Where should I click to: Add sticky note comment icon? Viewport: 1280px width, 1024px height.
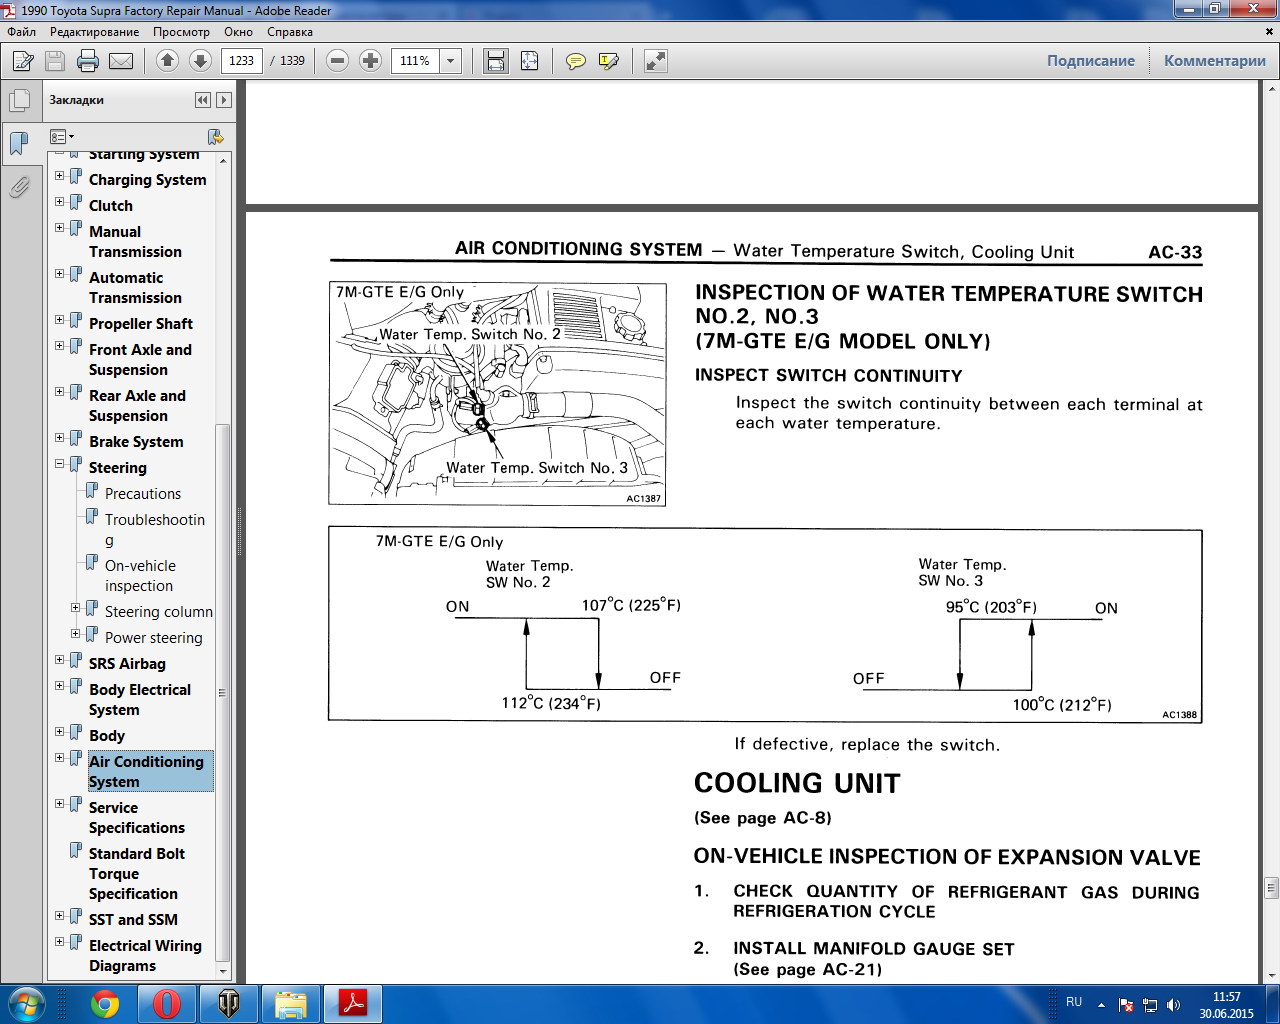[576, 61]
